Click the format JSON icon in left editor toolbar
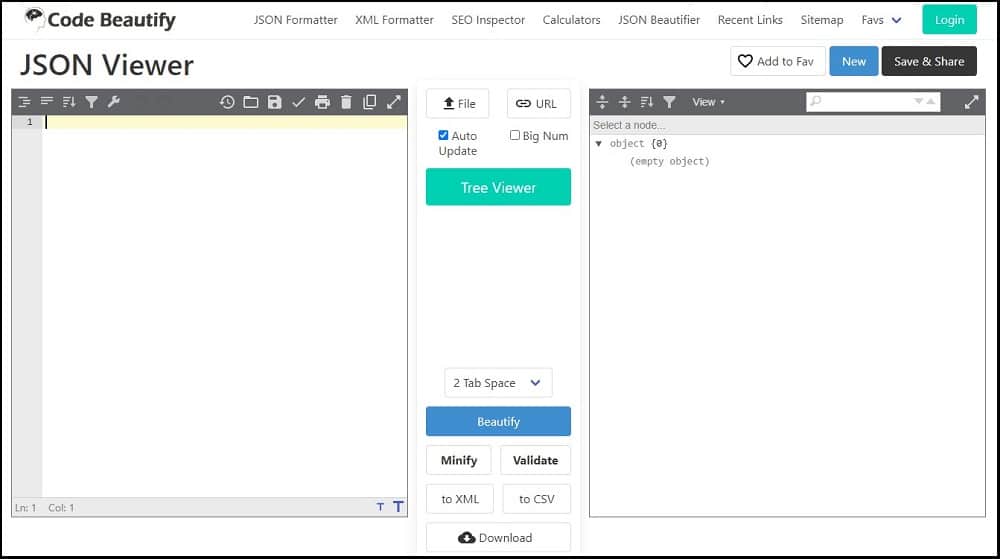 pos(24,101)
